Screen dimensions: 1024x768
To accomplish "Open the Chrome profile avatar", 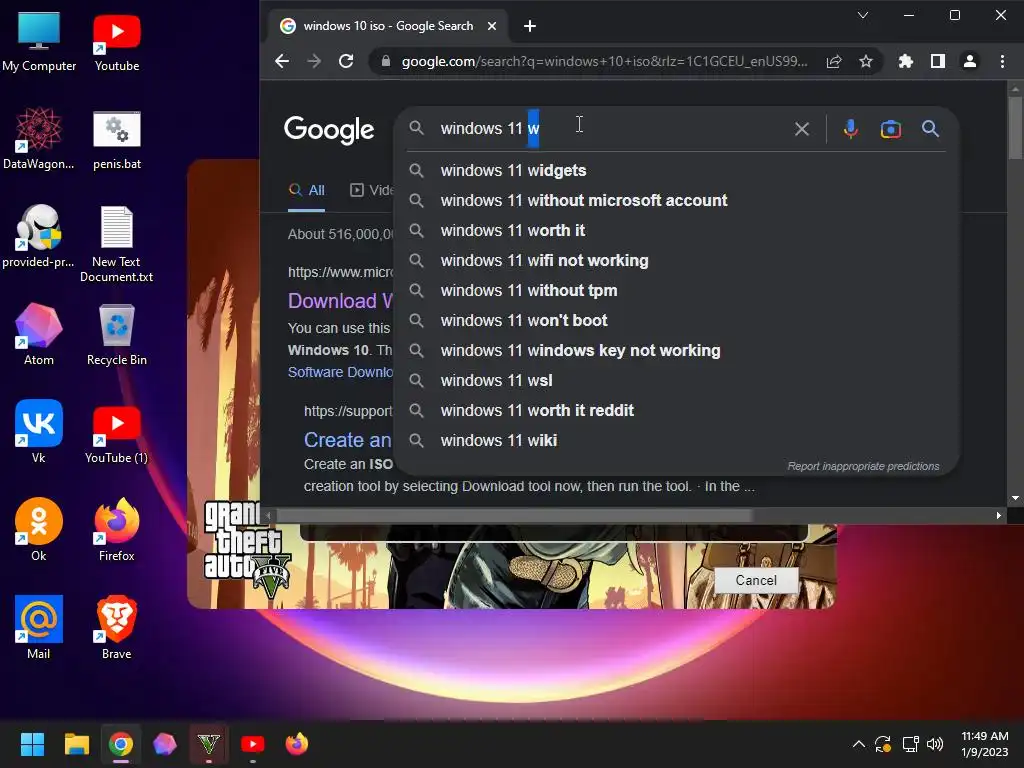I will click(970, 61).
